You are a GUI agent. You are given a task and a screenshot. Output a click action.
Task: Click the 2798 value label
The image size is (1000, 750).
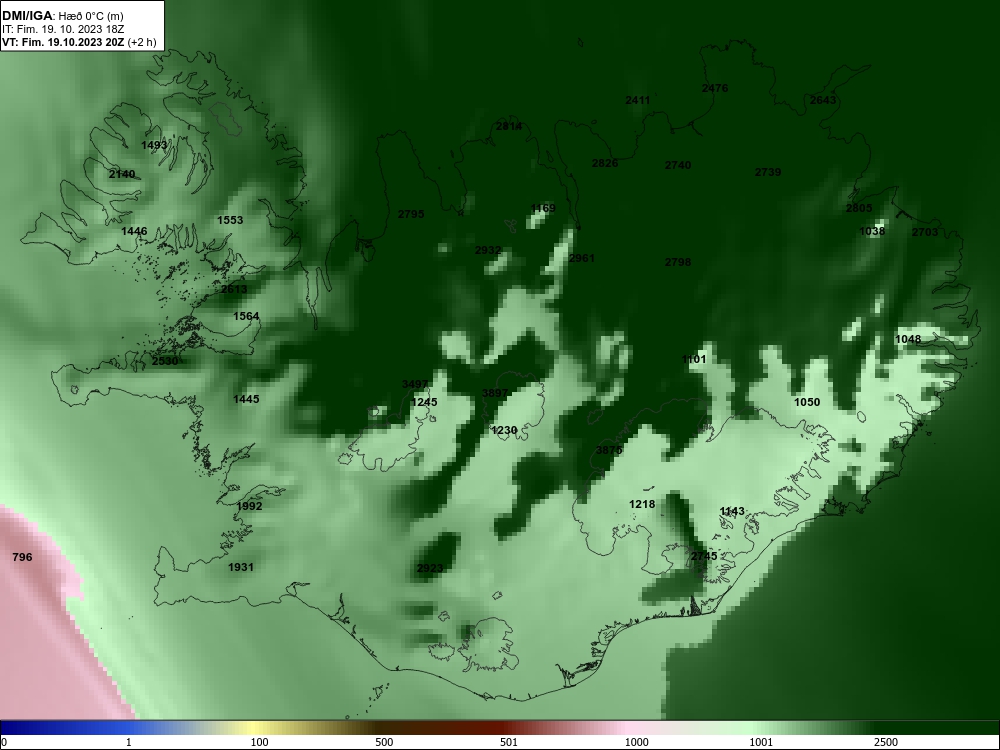pyautogui.click(x=678, y=262)
